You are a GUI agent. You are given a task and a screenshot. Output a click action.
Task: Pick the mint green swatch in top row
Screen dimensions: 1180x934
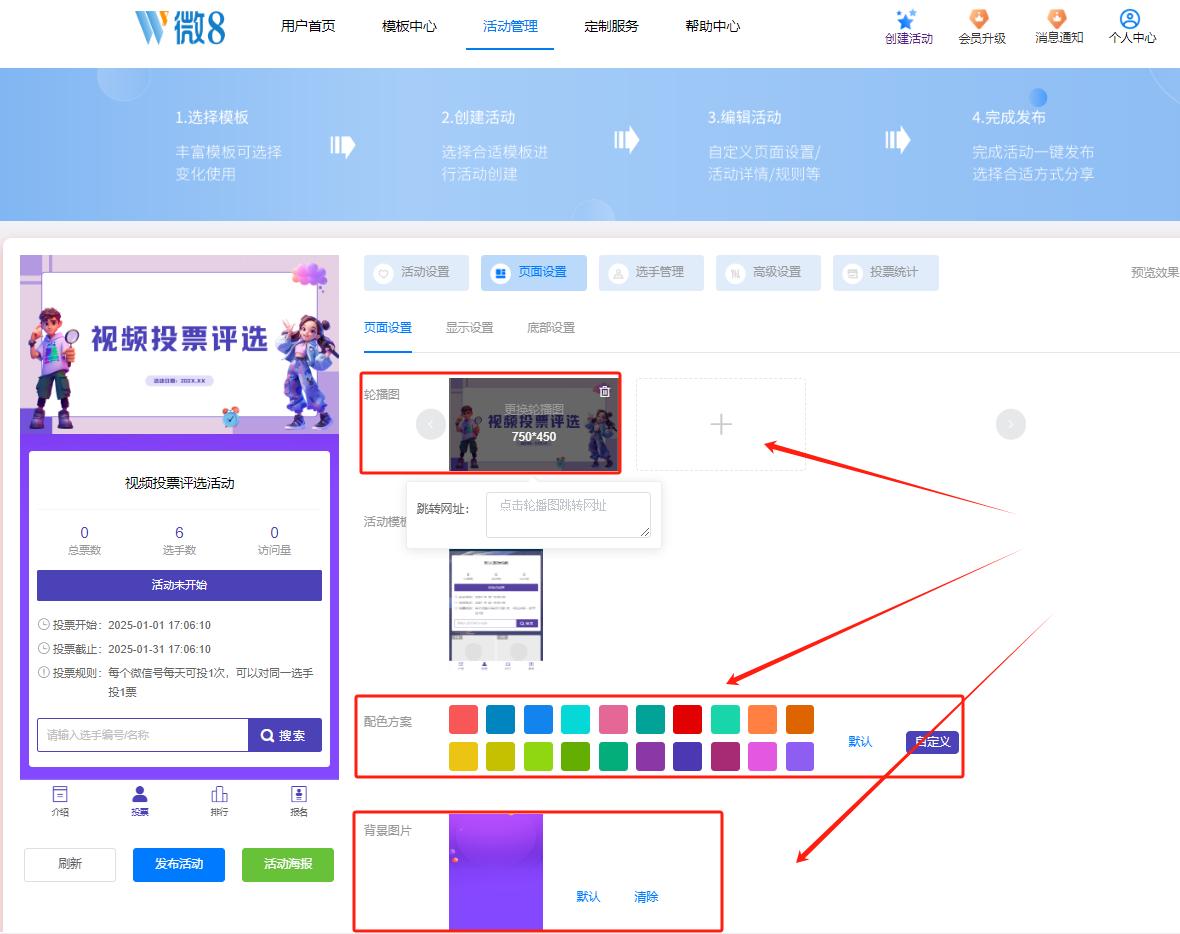[725, 720]
